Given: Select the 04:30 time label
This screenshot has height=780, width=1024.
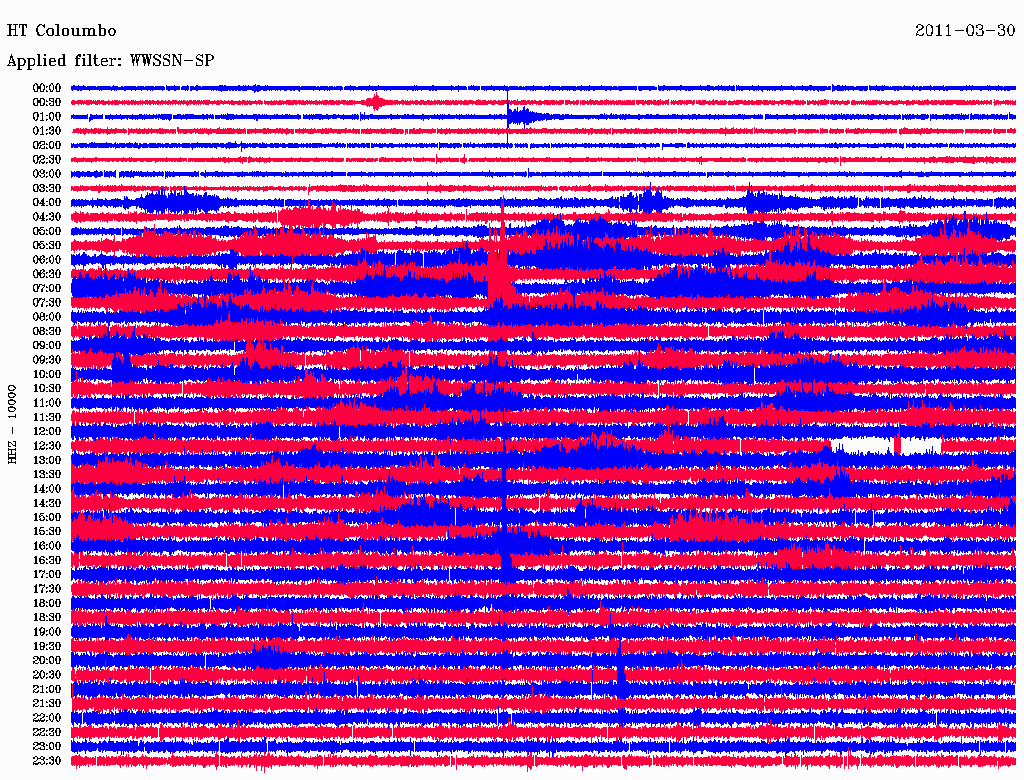Looking at the screenshot, I should pyautogui.click(x=46, y=217).
